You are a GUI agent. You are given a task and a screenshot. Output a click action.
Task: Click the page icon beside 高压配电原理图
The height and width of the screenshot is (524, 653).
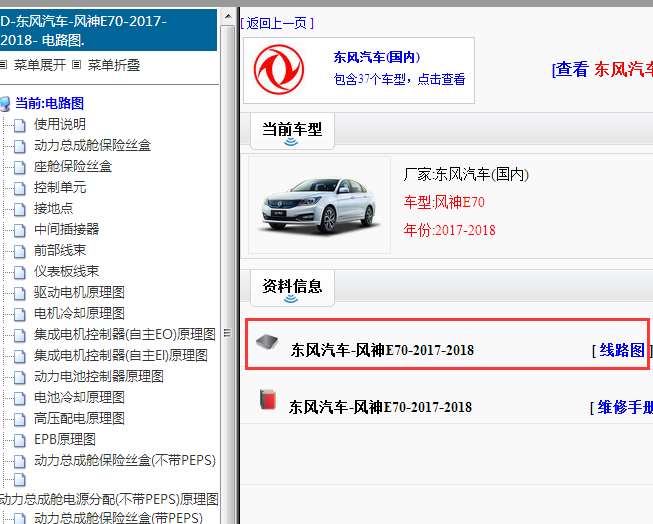20,419
